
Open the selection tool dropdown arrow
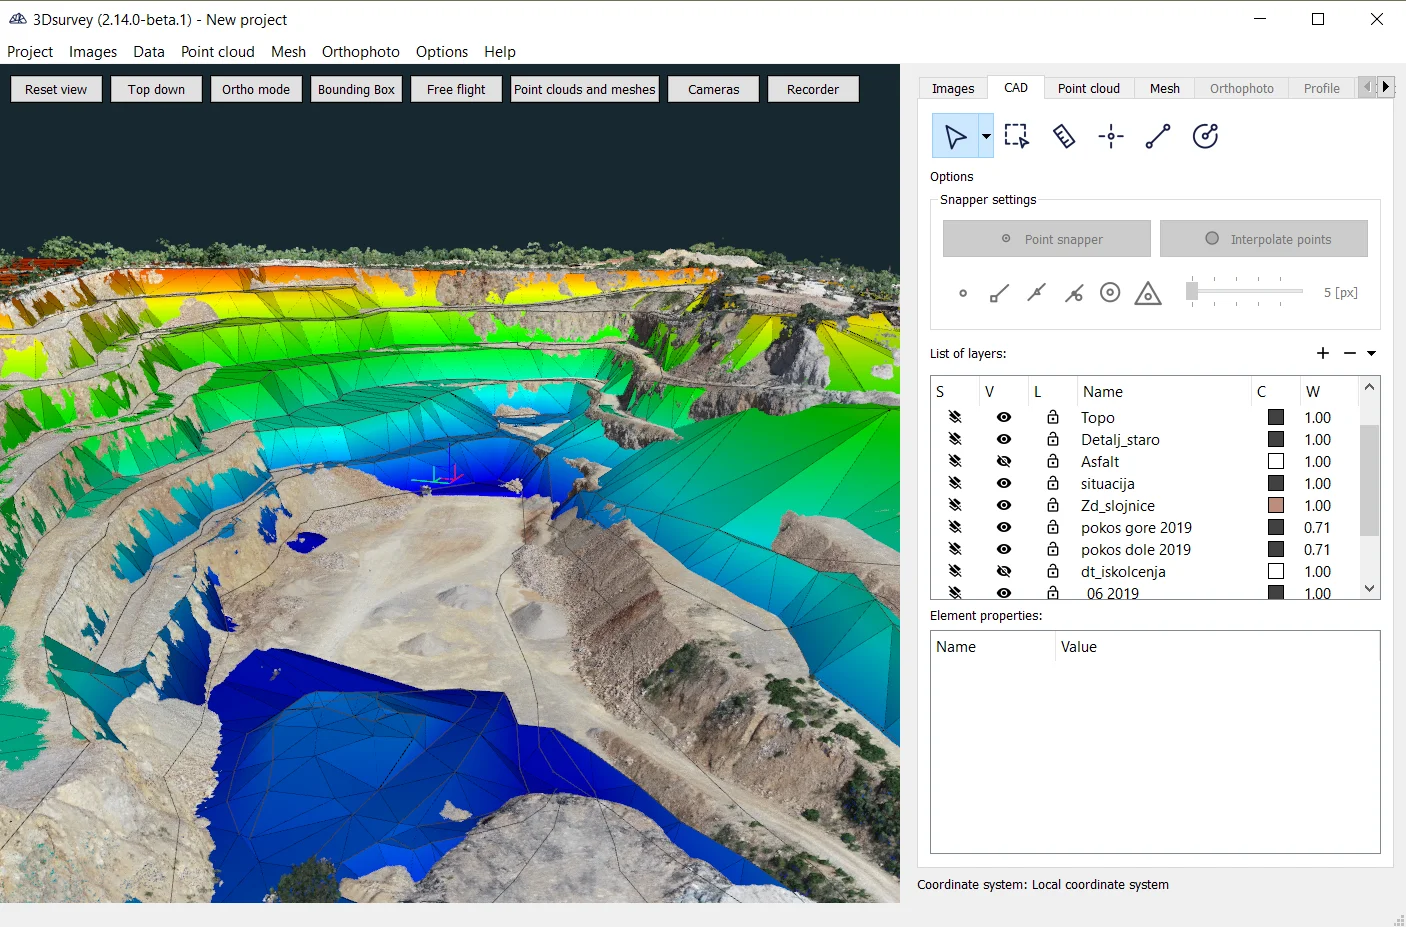coord(986,136)
